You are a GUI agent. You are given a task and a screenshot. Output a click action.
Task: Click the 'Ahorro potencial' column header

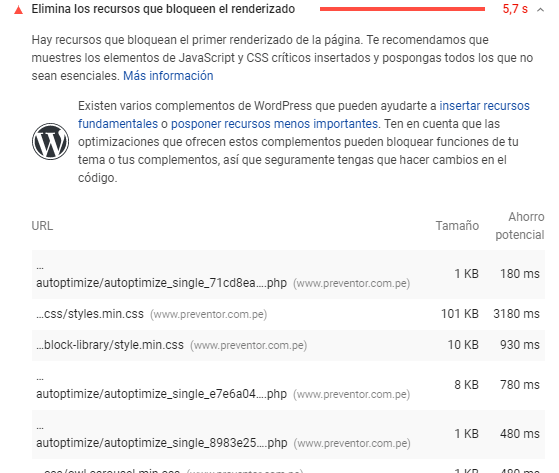pyautogui.click(x=520, y=226)
